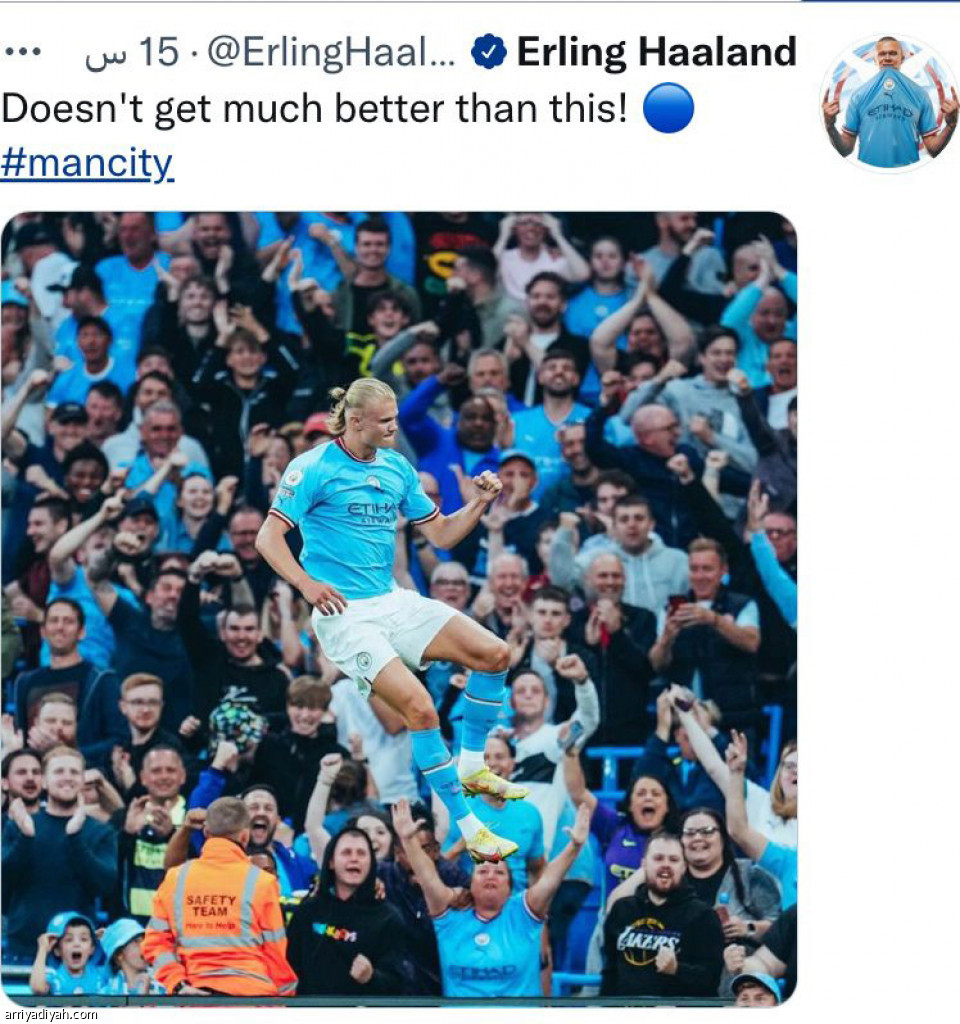Click the blue tab indicator line at top
The height and width of the screenshot is (1024, 960).
880,1
